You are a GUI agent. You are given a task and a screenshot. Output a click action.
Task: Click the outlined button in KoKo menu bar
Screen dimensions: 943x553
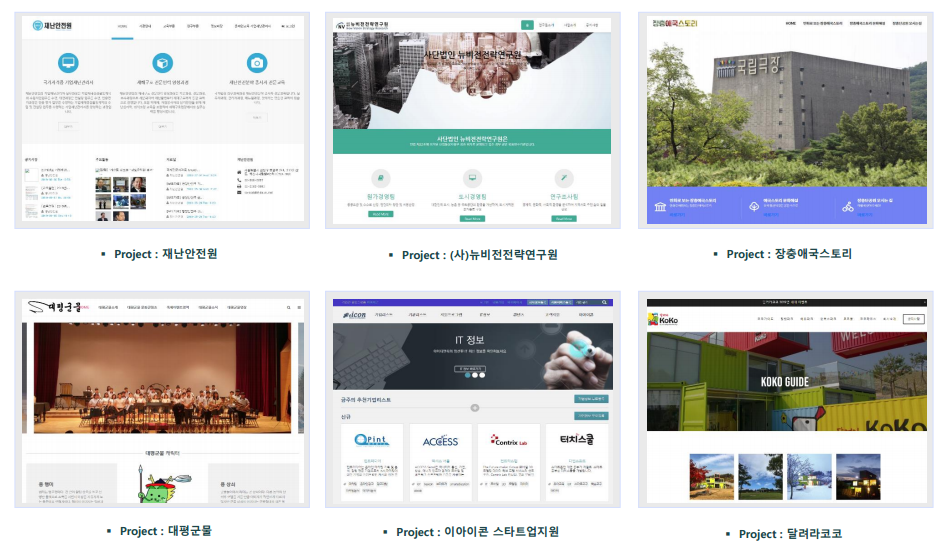[x=914, y=319]
